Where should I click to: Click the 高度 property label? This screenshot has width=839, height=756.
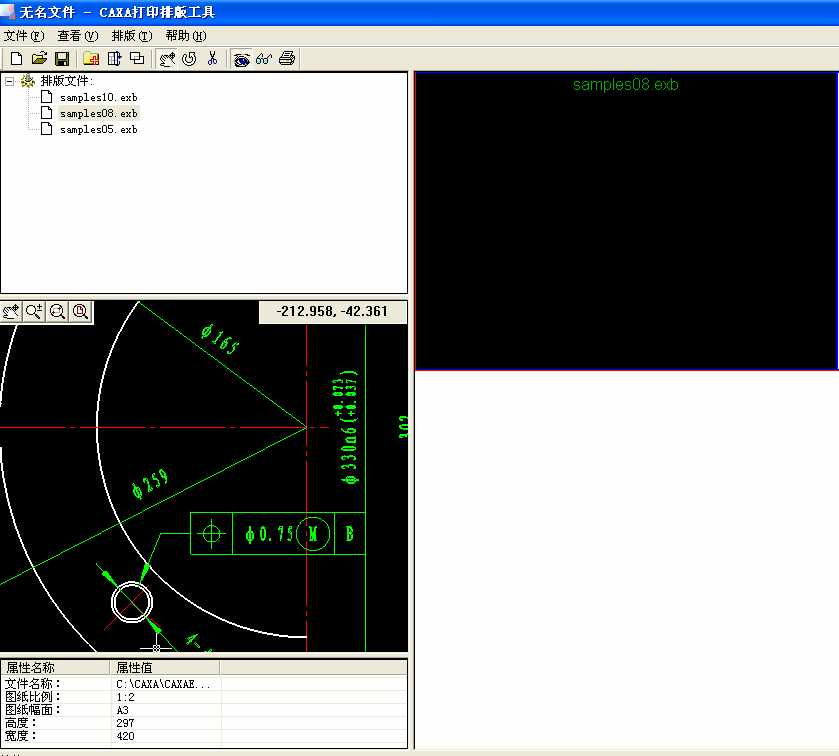pos(21,723)
